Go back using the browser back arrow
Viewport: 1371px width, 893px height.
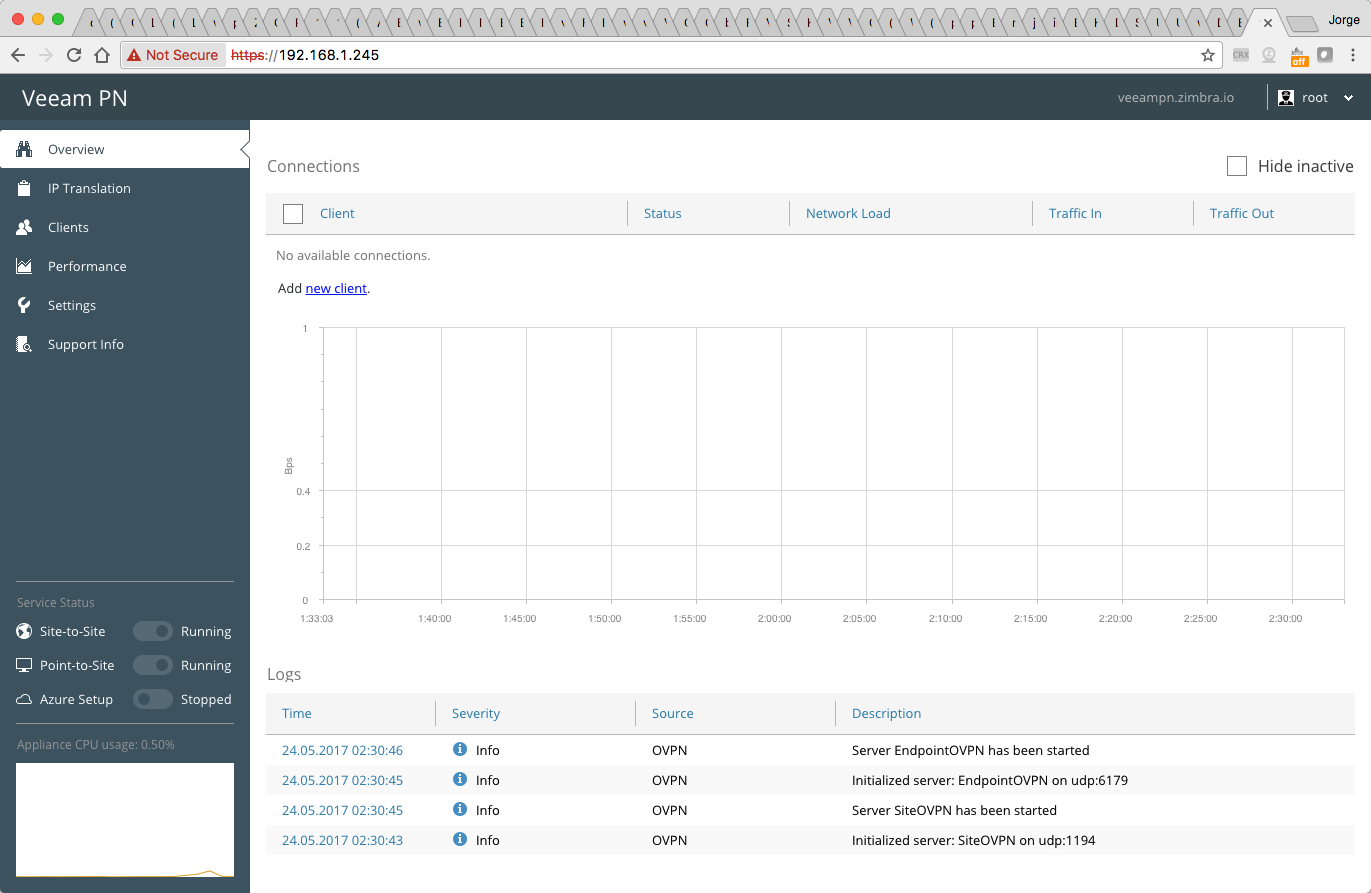(x=18, y=55)
